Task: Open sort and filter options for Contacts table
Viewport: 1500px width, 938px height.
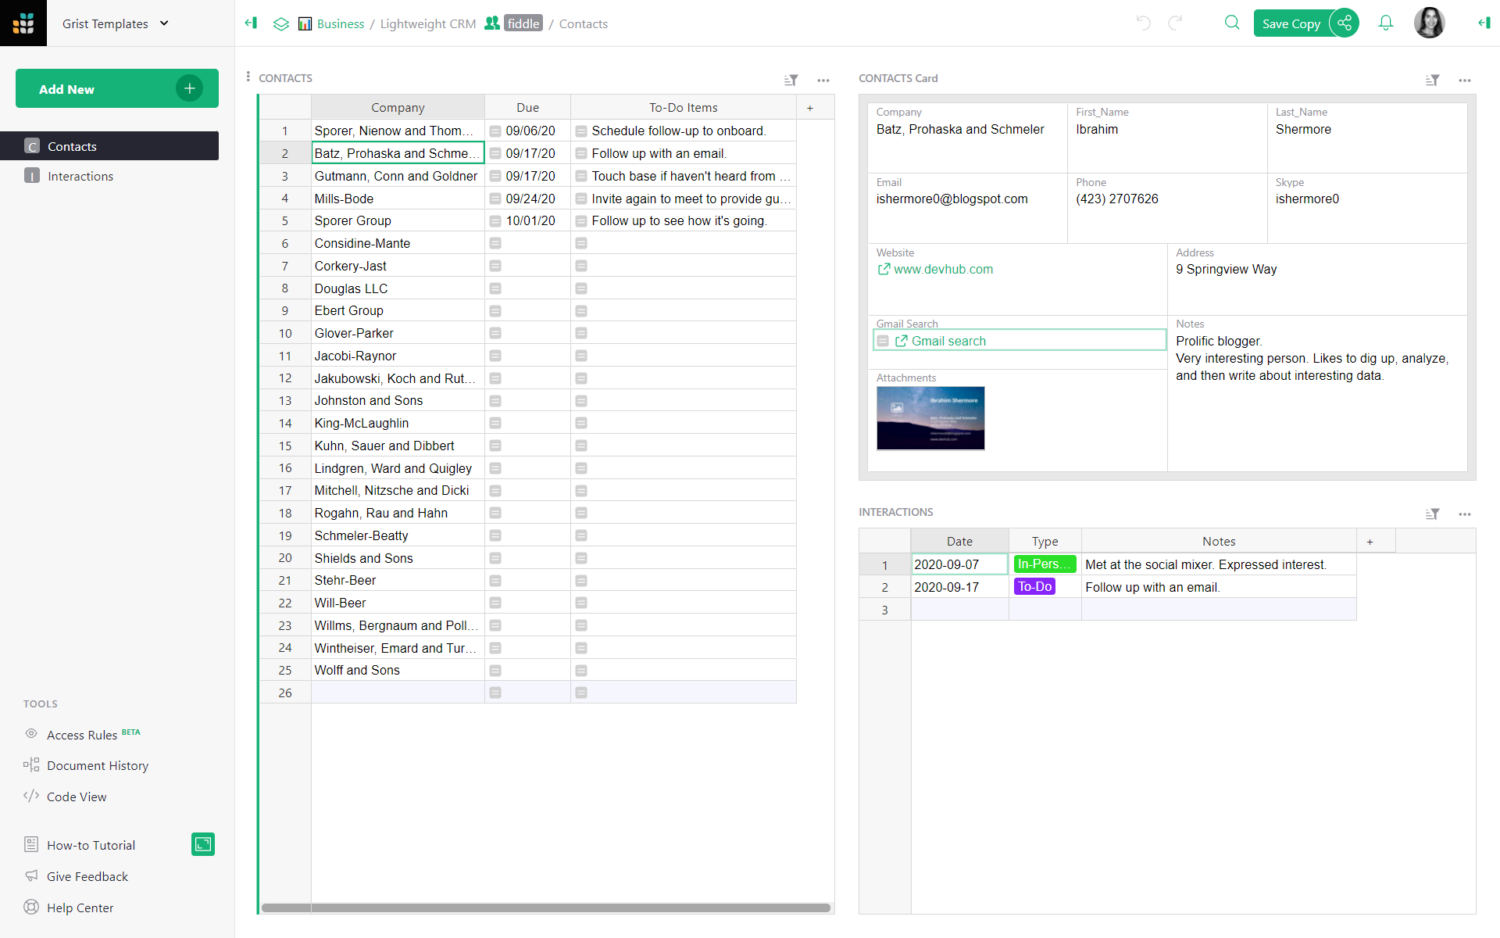Action: point(791,79)
